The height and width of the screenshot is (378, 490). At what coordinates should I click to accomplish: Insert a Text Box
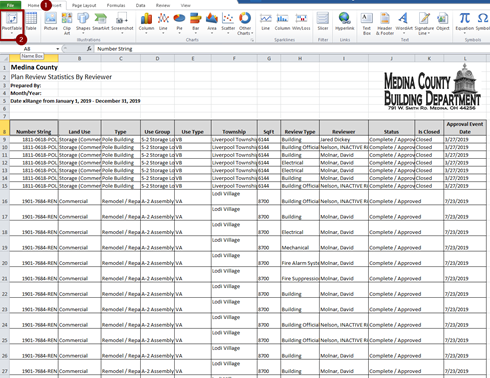coord(367,23)
